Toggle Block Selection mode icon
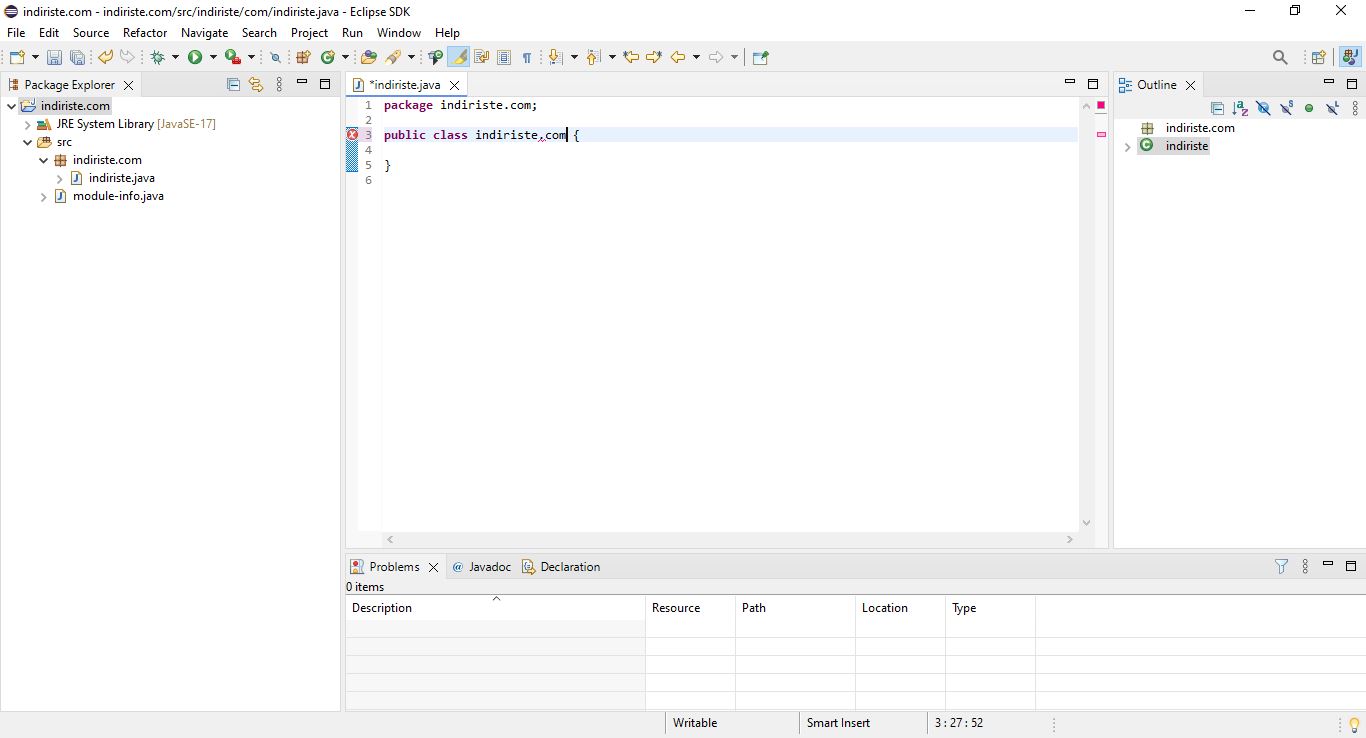The image size is (1366, 738). click(504, 57)
